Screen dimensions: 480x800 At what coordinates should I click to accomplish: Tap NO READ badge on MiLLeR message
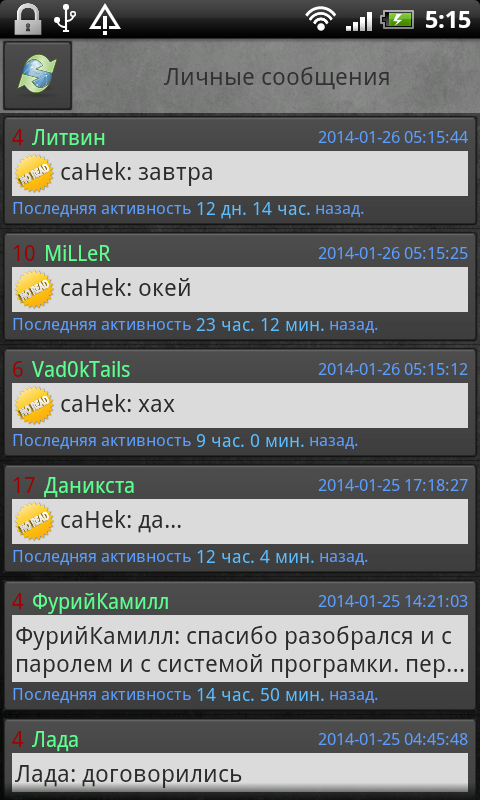(34, 289)
